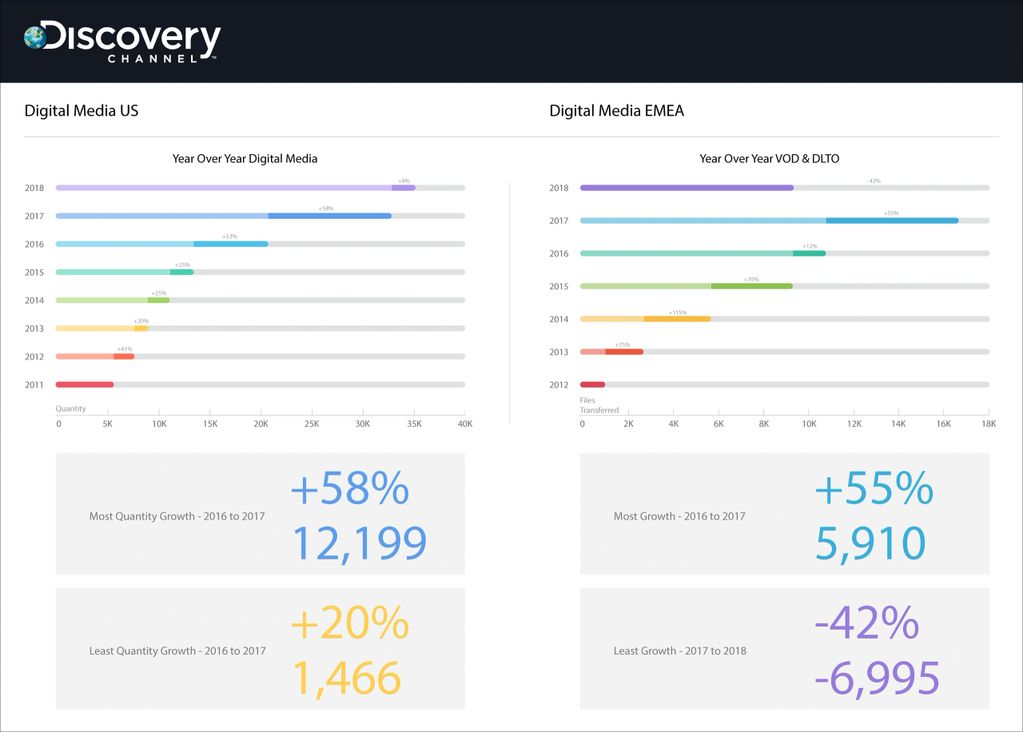Select the Digital Media EMEA heading
This screenshot has height=732, width=1023.
[x=617, y=111]
